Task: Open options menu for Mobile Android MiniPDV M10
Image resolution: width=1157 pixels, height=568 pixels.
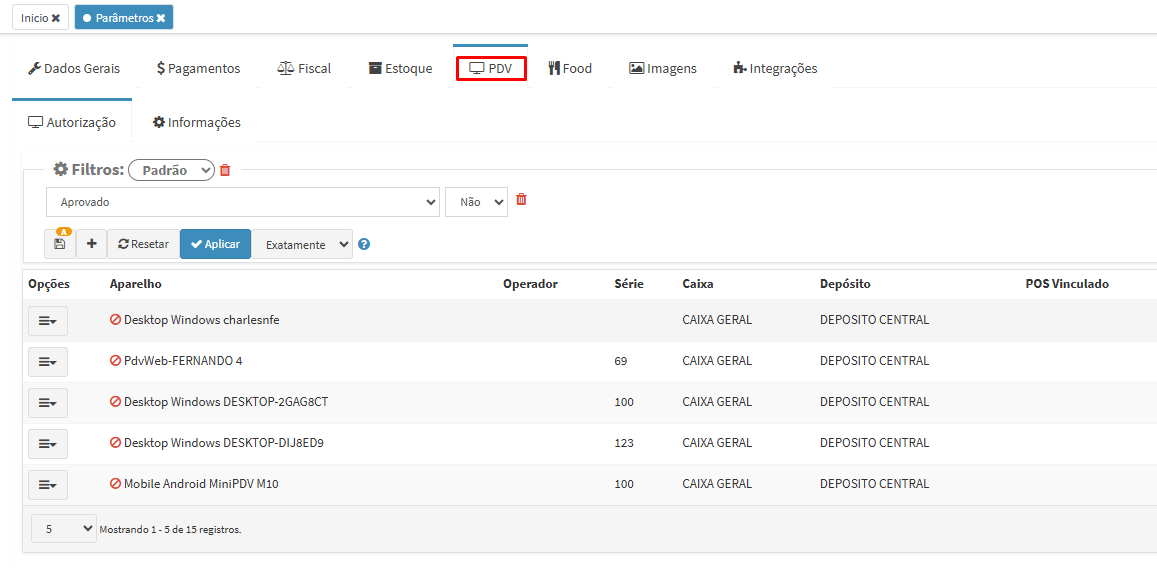Action: (47, 484)
